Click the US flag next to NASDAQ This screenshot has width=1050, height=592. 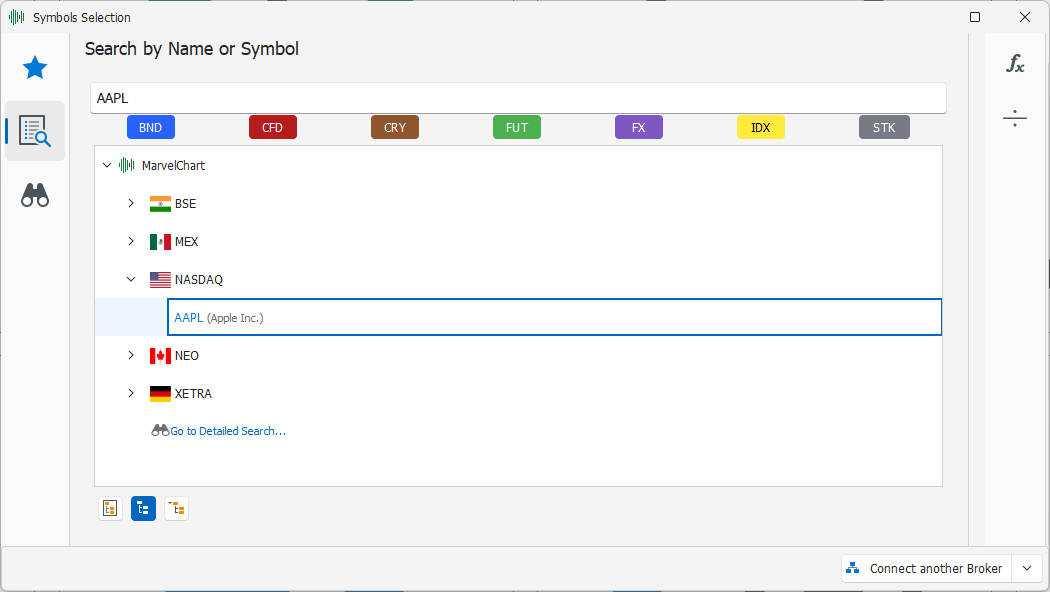pos(160,280)
